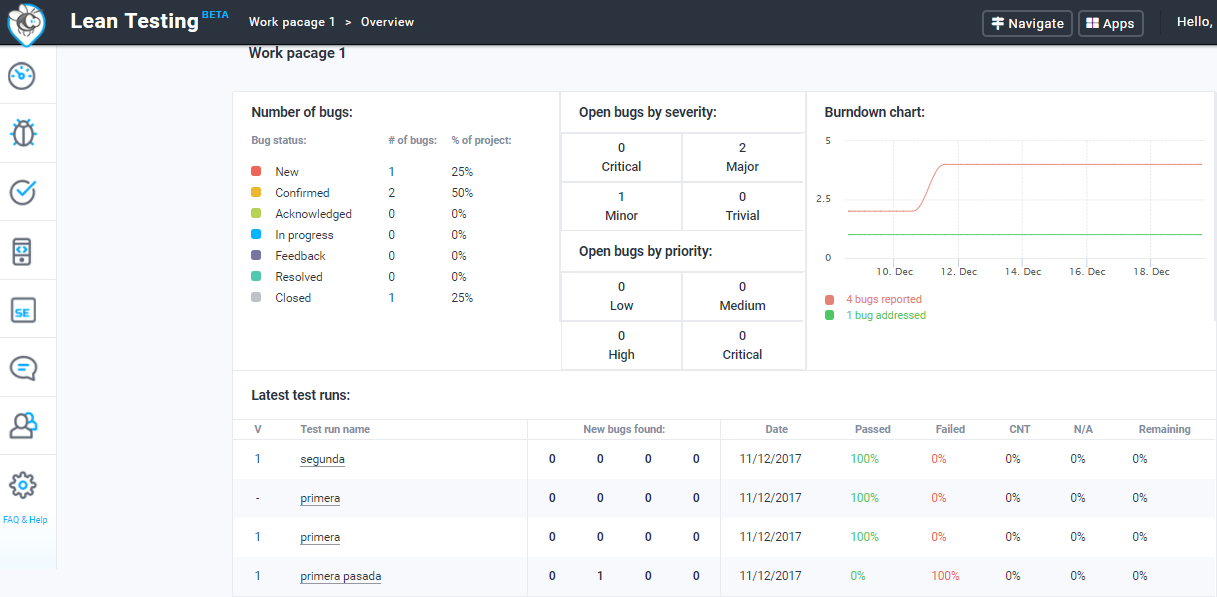Open the settings gear icon in sidebar
Viewport: 1217px width, 597px height.
tap(23, 486)
